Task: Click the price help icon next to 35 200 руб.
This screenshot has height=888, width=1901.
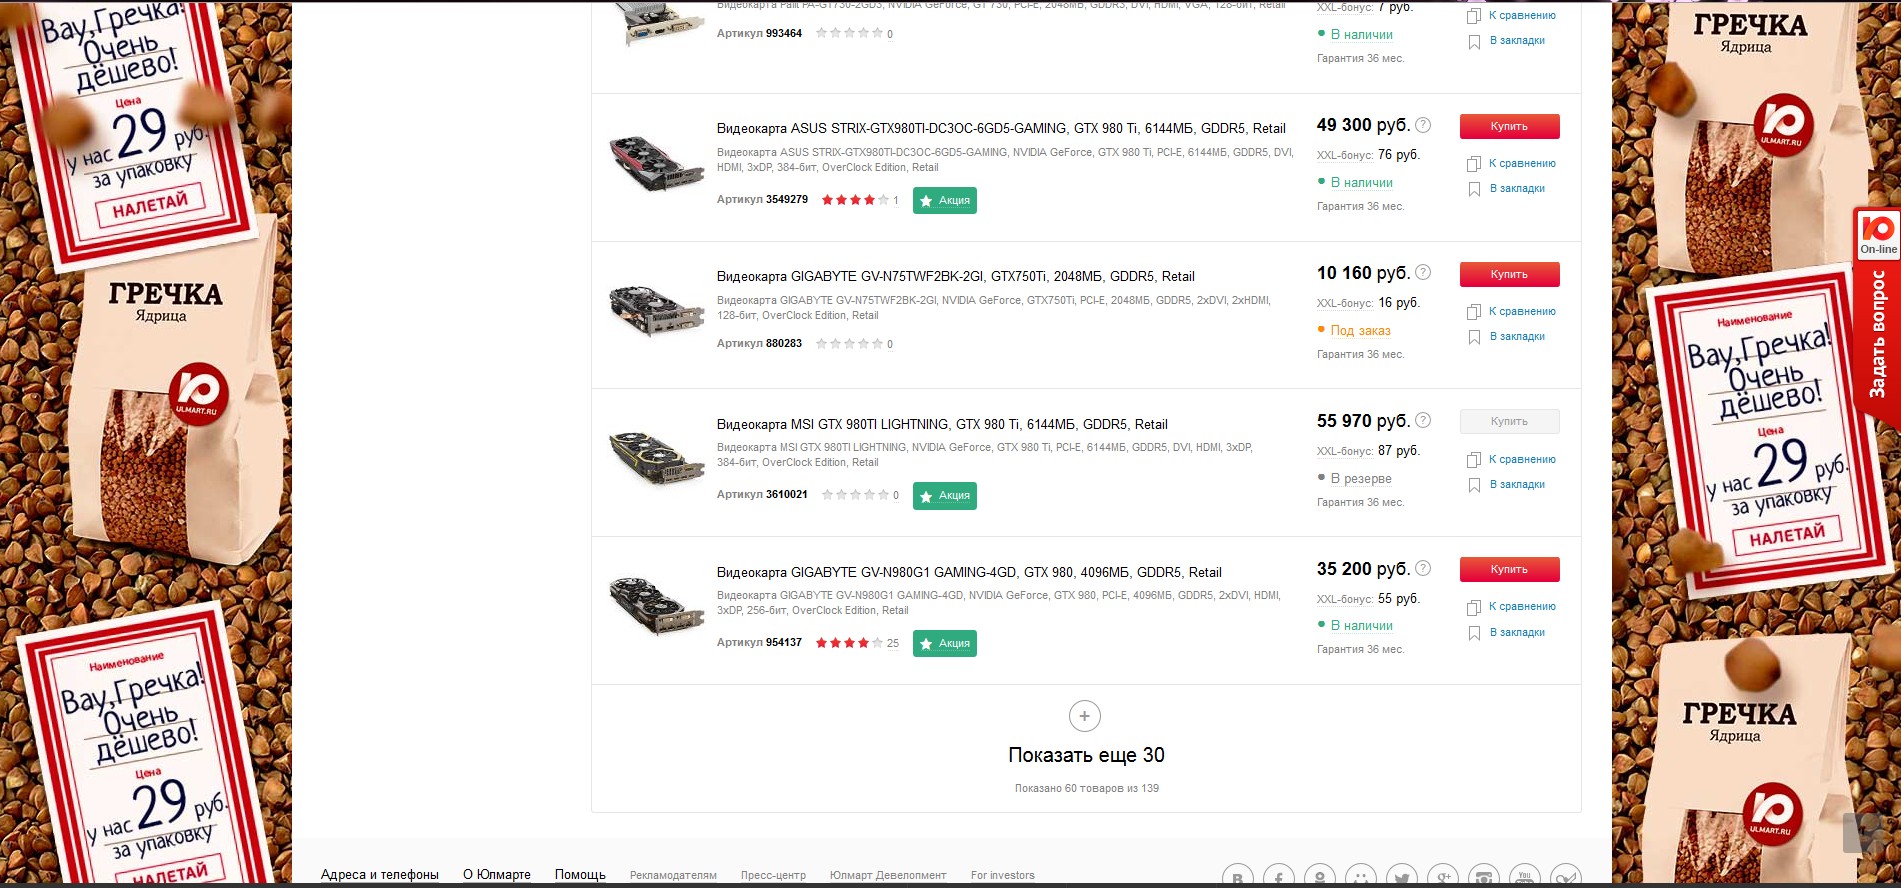Action: [1423, 569]
